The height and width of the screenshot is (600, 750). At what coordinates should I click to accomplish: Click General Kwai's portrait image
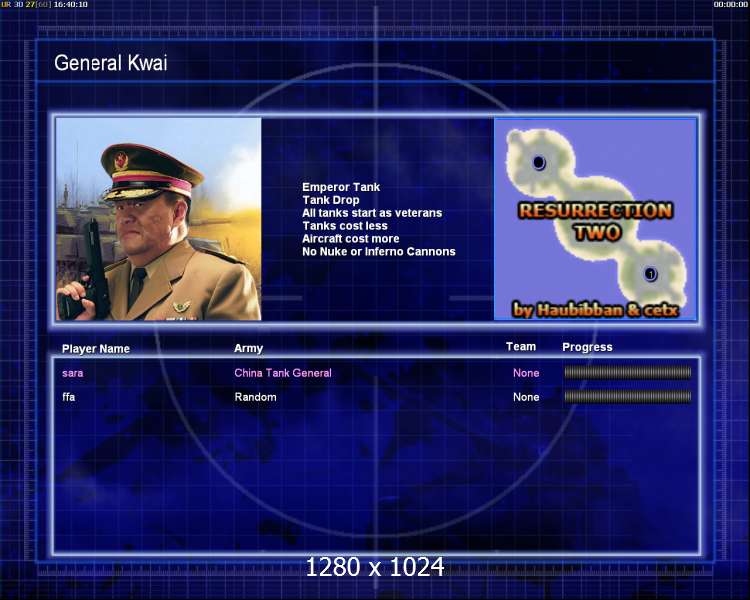point(158,219)
